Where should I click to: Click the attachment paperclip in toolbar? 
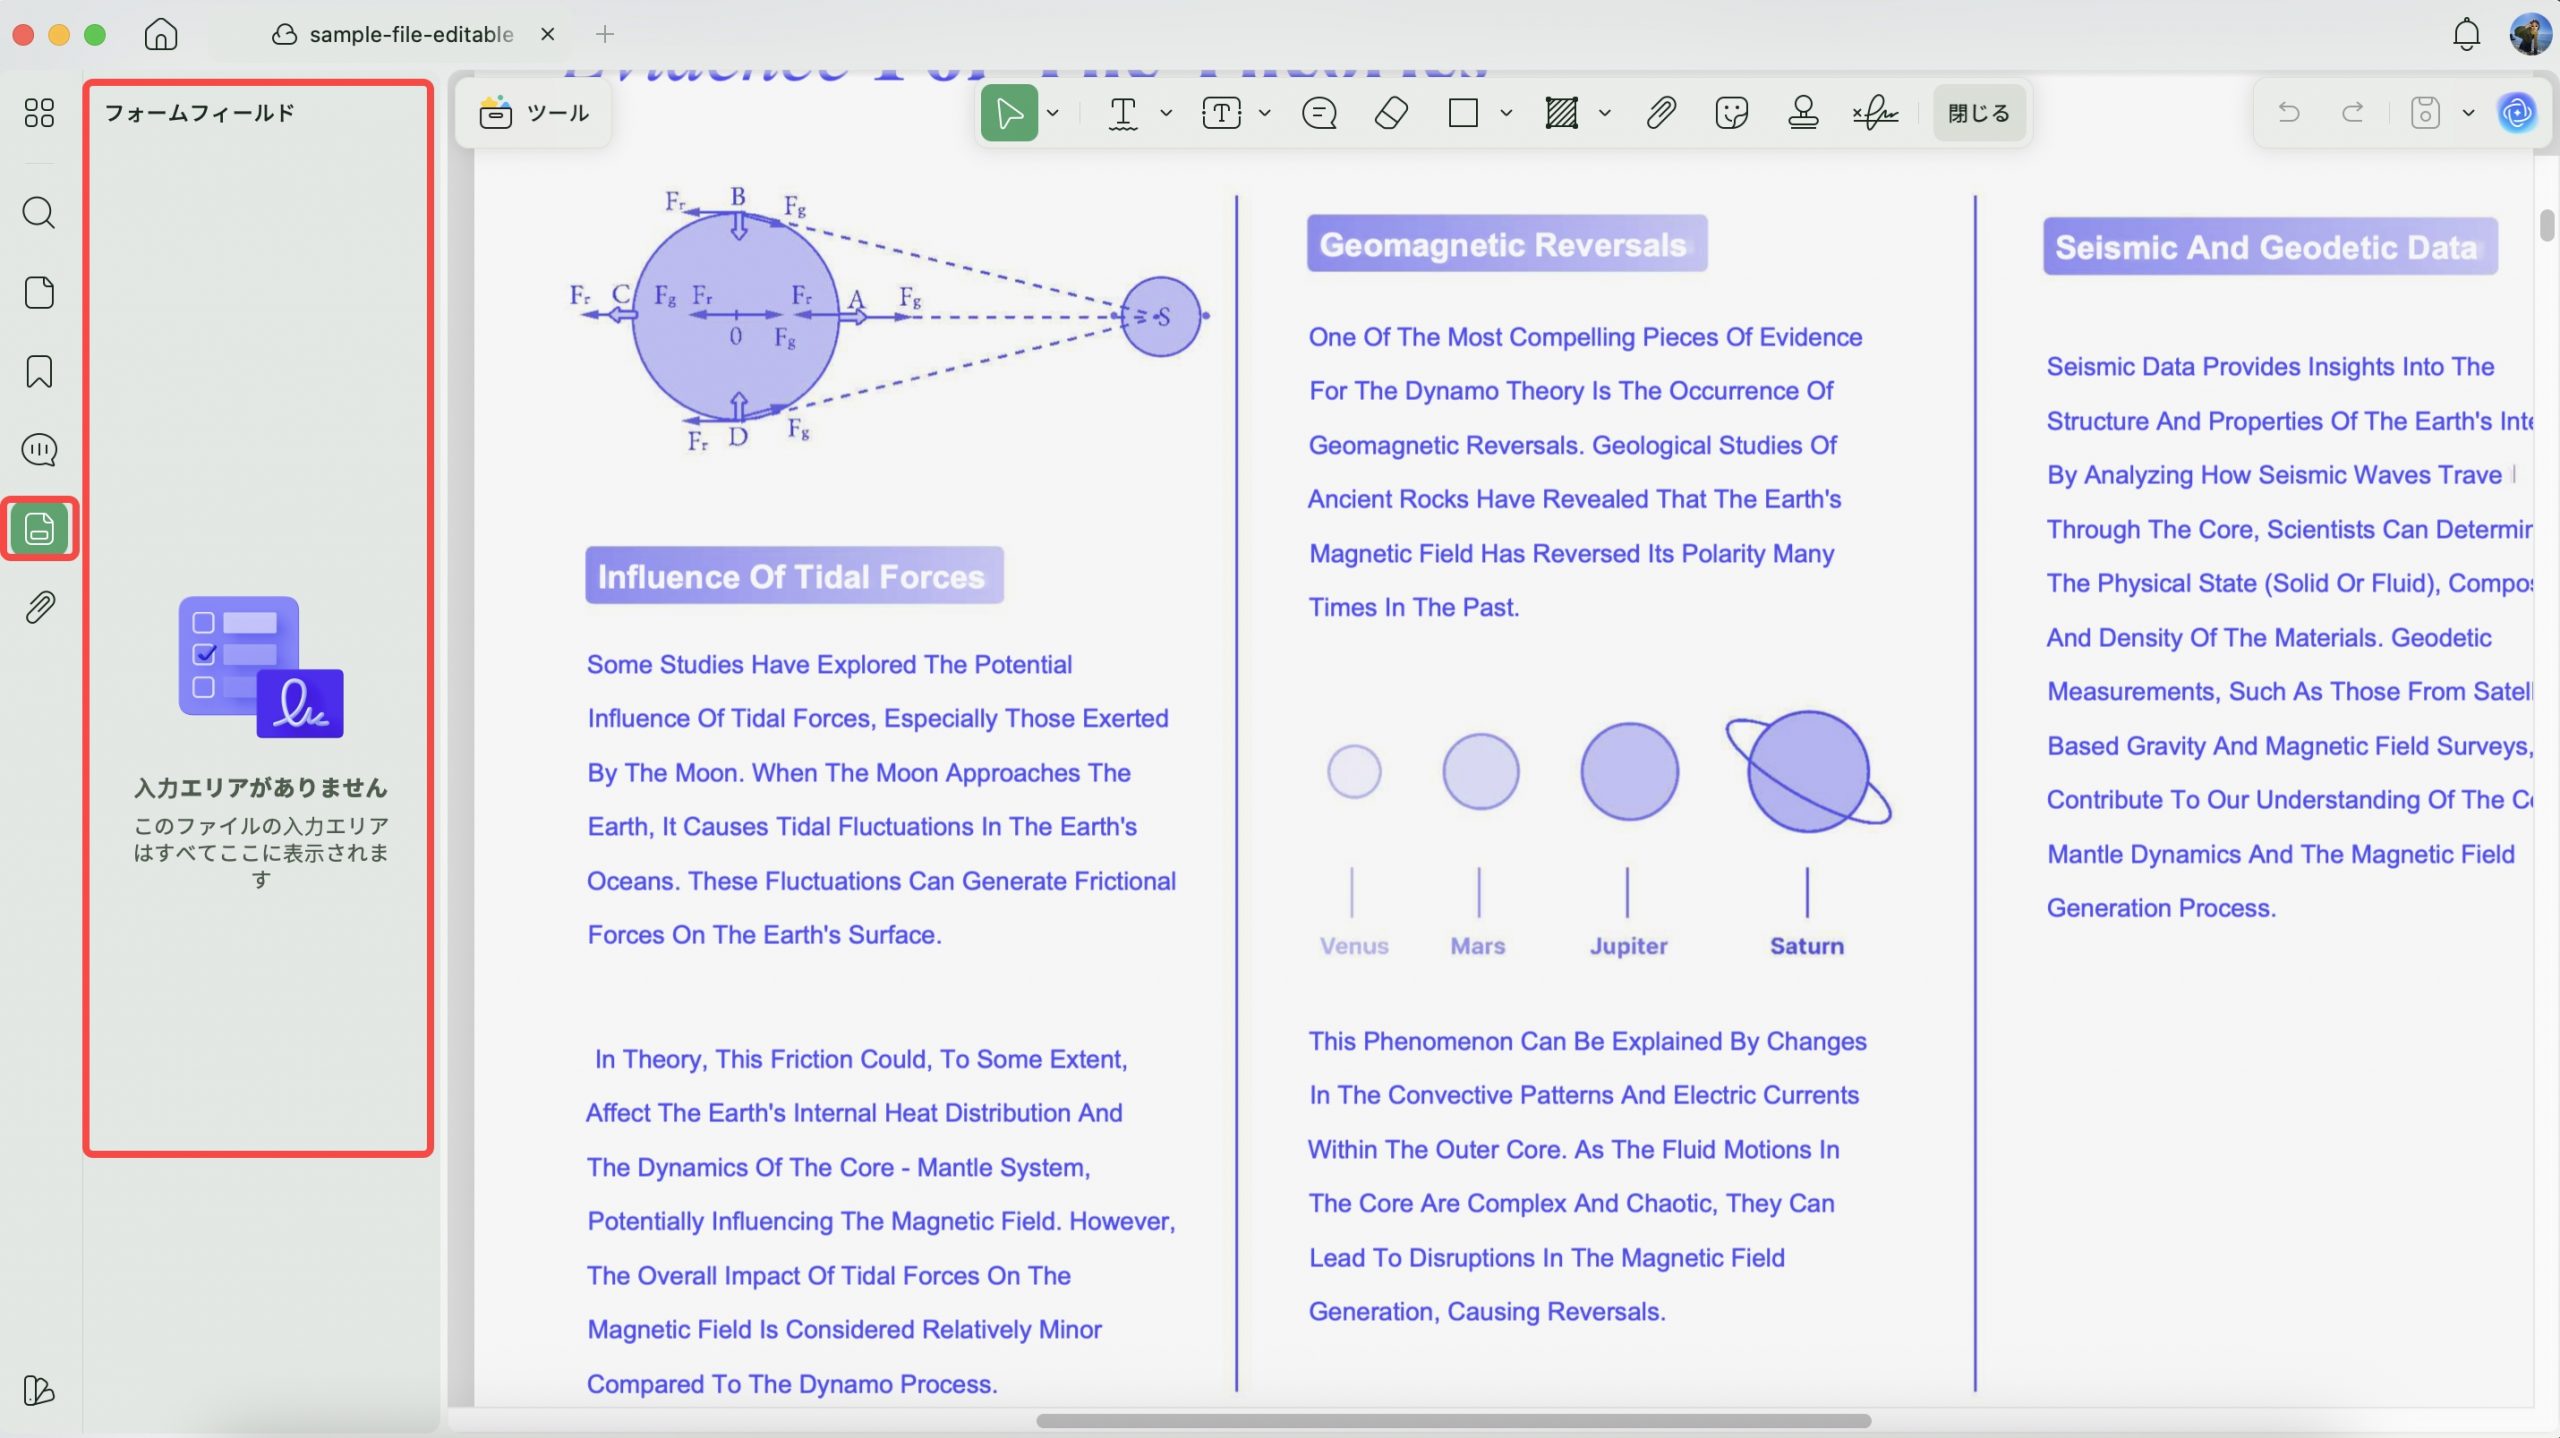click(x=1661, y=113)
